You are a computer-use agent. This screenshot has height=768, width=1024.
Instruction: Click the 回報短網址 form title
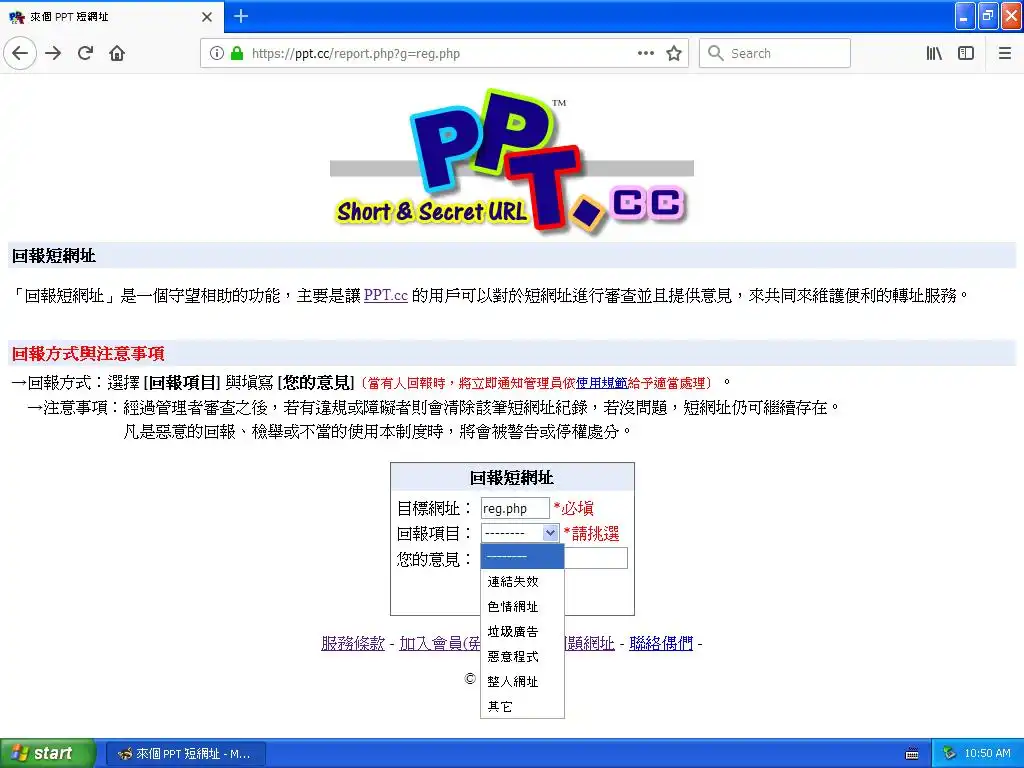click(512, 477)
